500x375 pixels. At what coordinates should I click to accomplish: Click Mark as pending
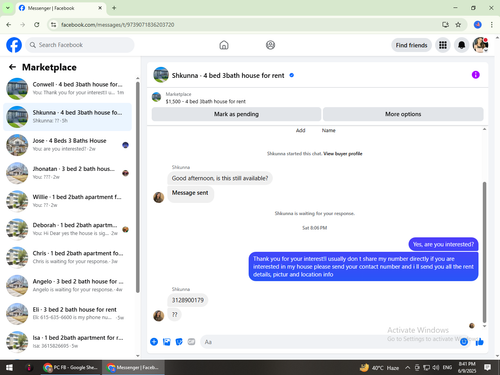[236, 114]
